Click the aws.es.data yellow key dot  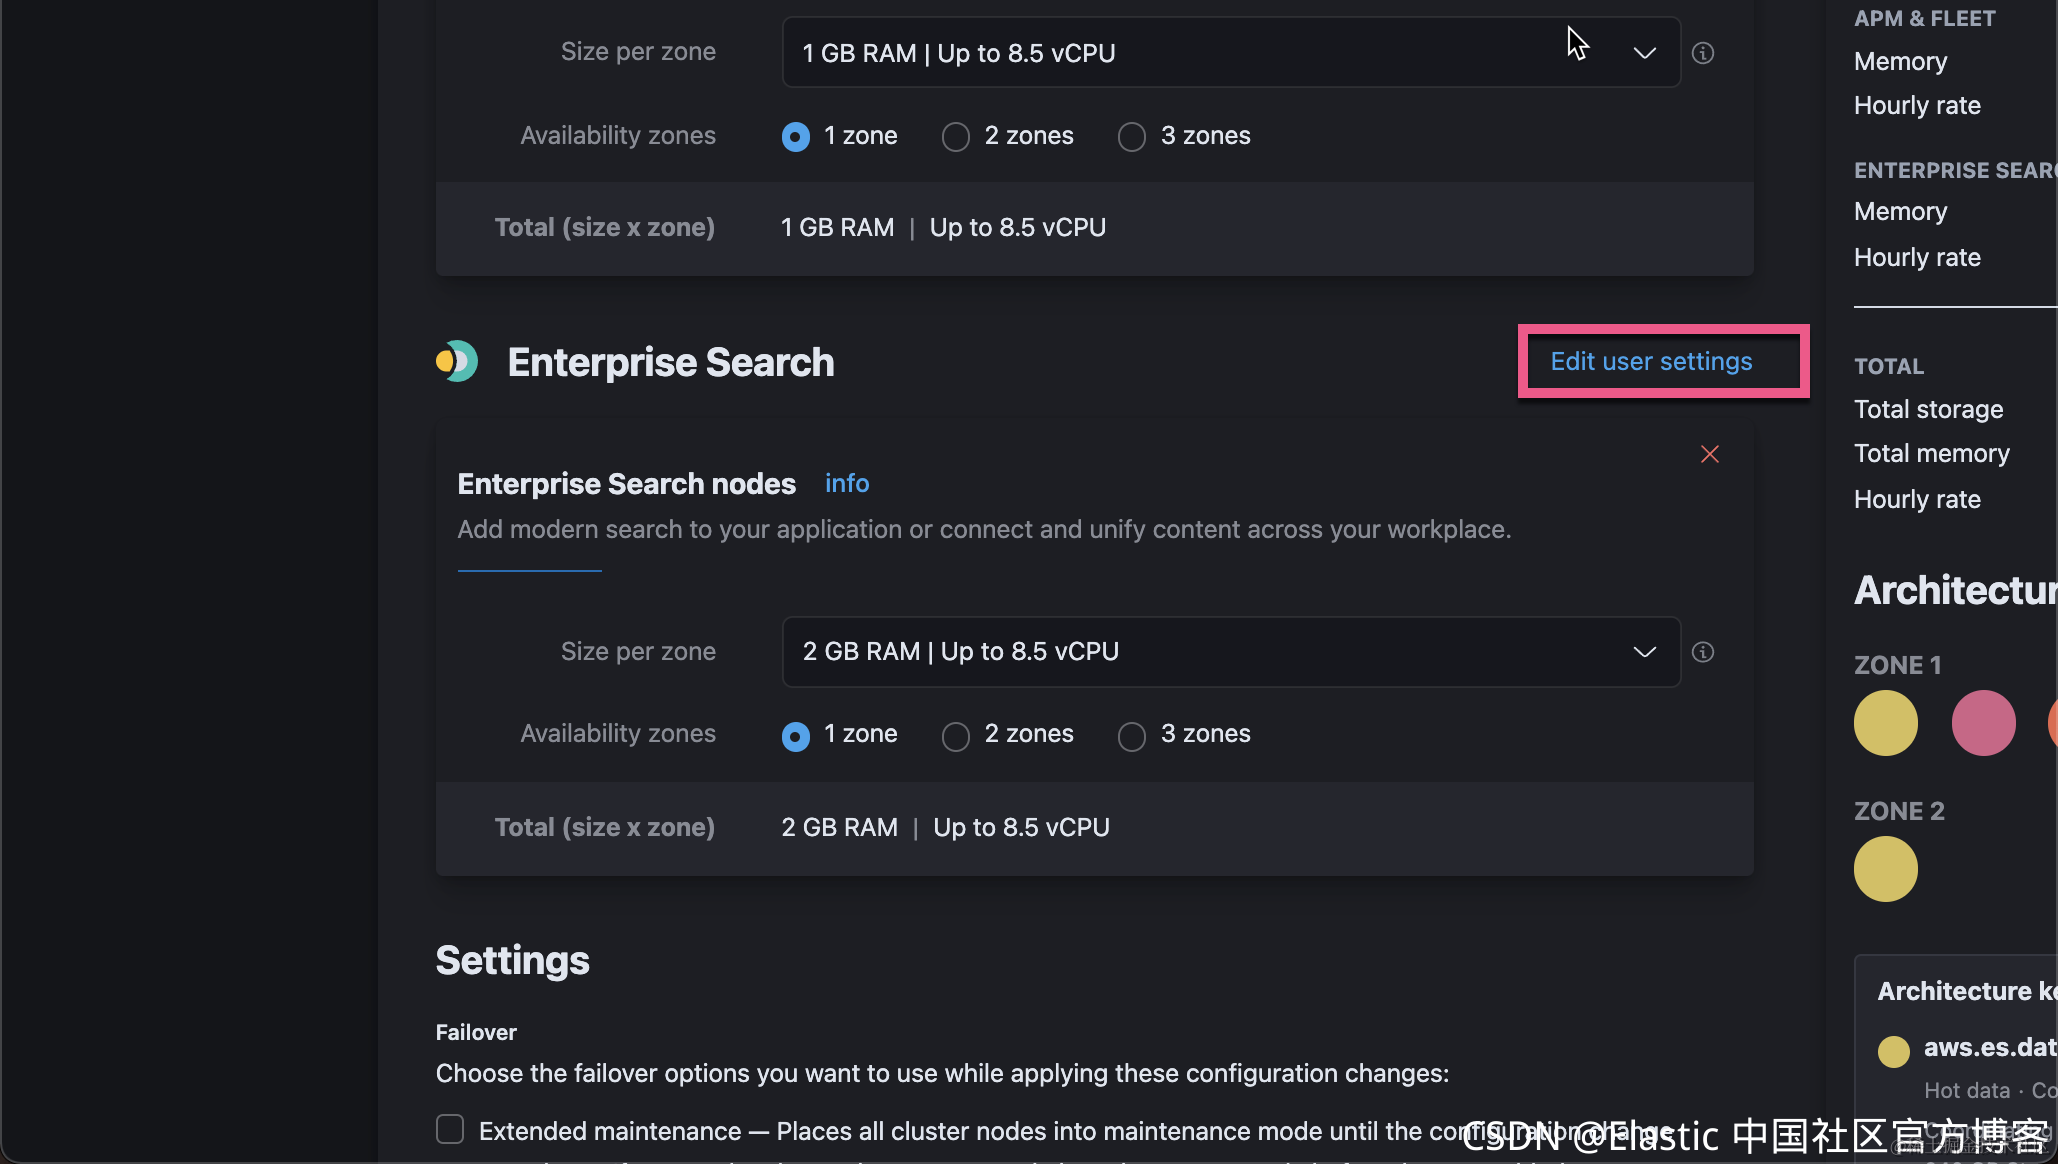[x=1893, y=1051]
